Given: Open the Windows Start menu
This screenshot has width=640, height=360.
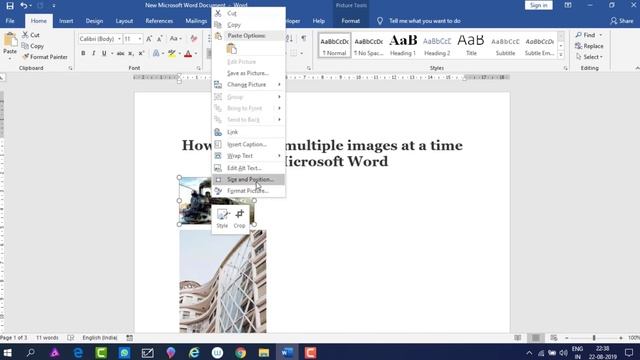Looking at the screenshot, I should click(x=8, y=352).
